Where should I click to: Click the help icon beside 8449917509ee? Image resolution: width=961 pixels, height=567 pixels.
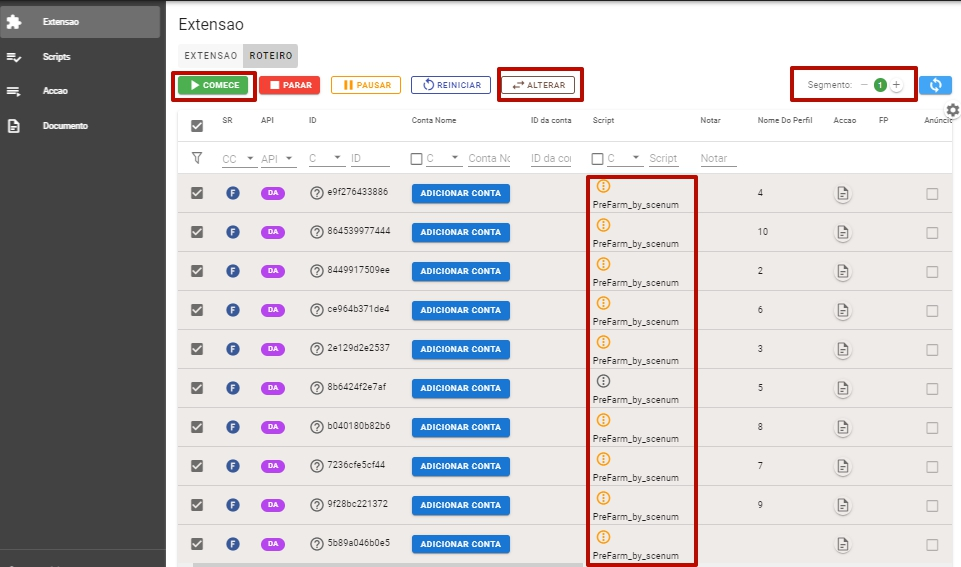point(316,271)
